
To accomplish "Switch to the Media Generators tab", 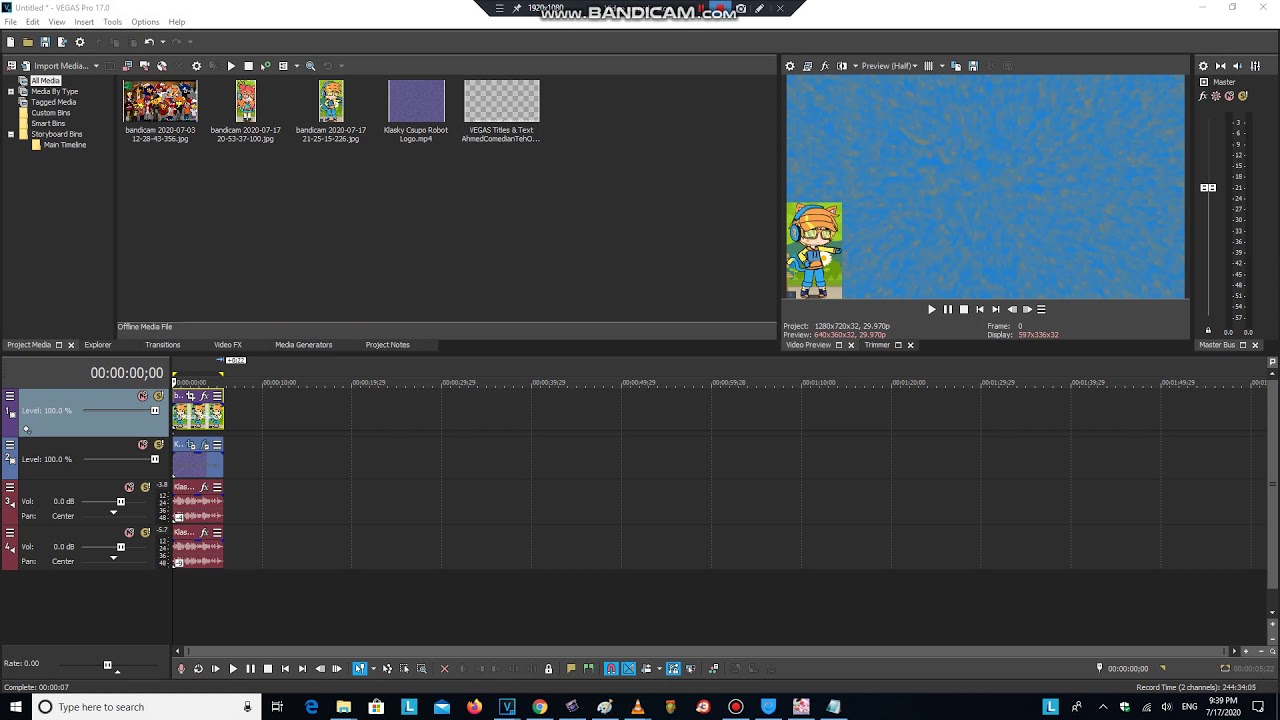I will (303, 345).
